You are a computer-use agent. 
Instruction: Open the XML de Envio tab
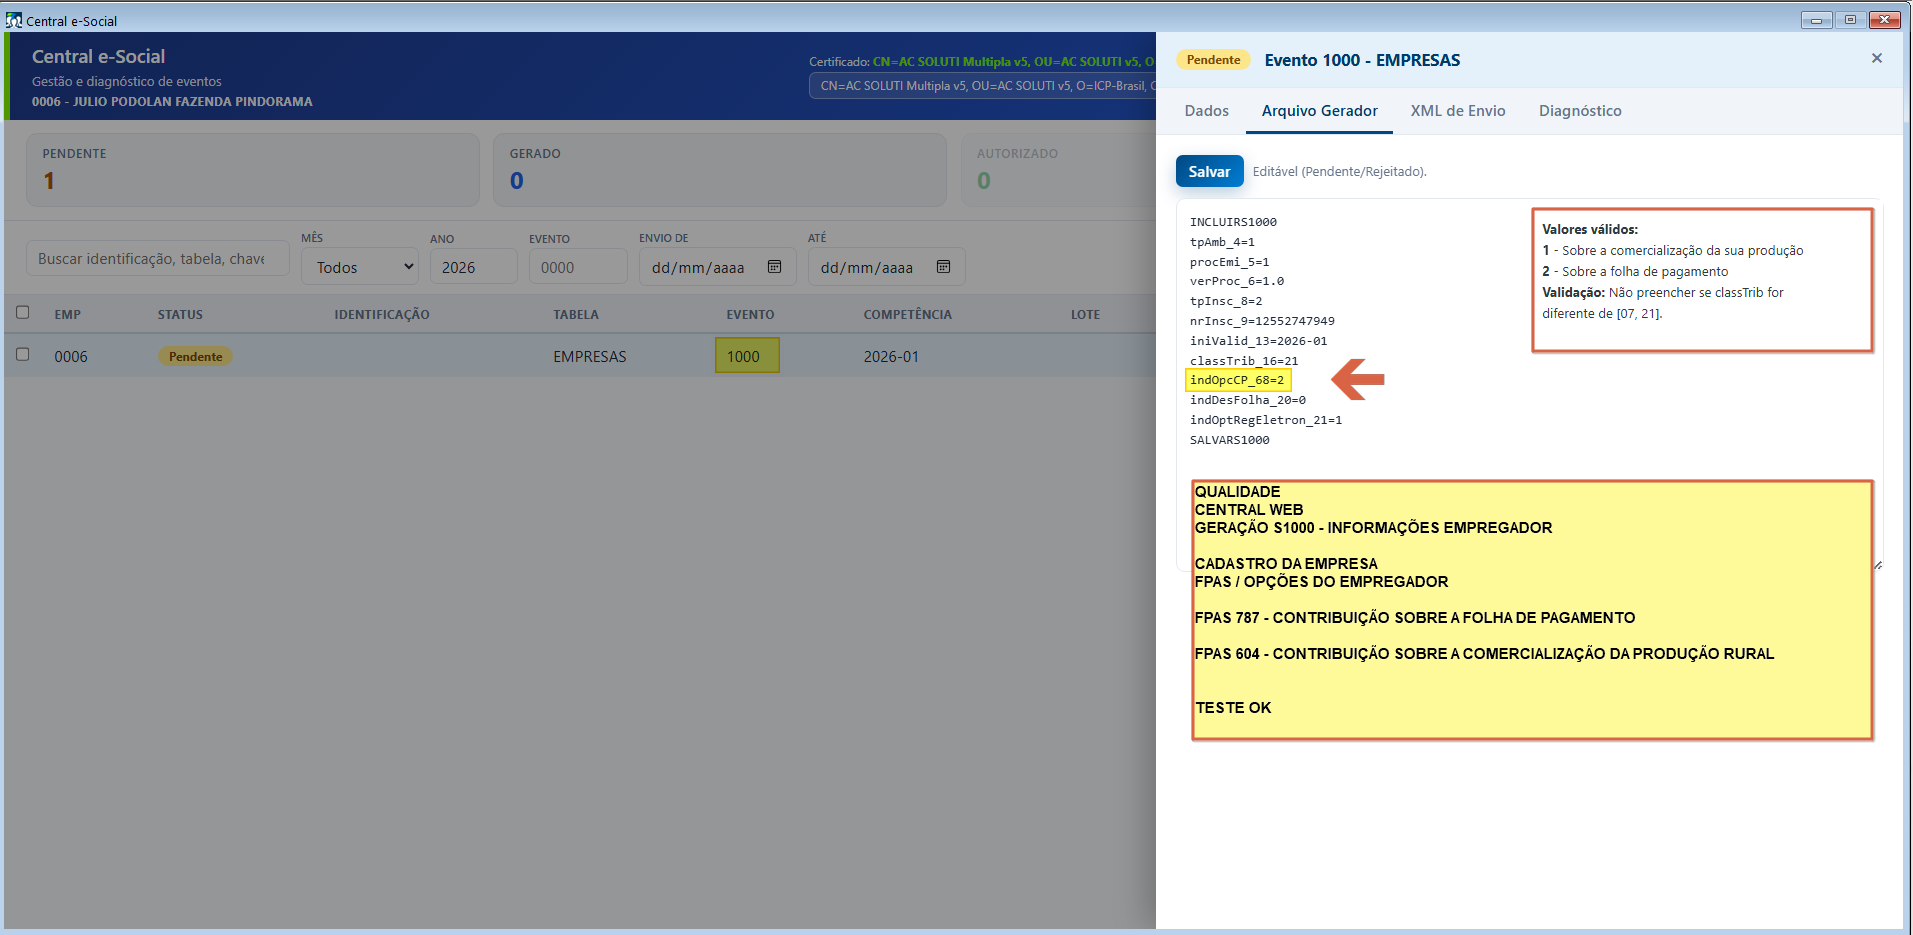point(1457,111)
